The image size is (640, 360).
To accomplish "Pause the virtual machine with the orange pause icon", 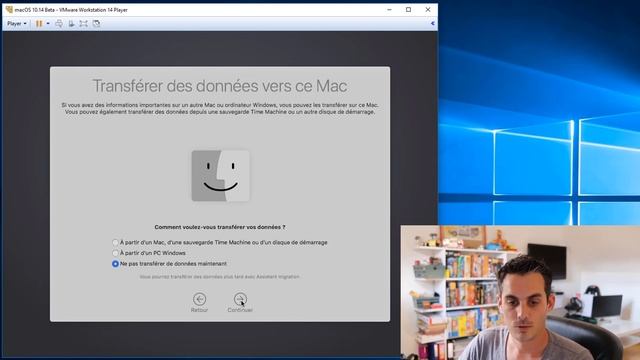I will tap(39, 24).
